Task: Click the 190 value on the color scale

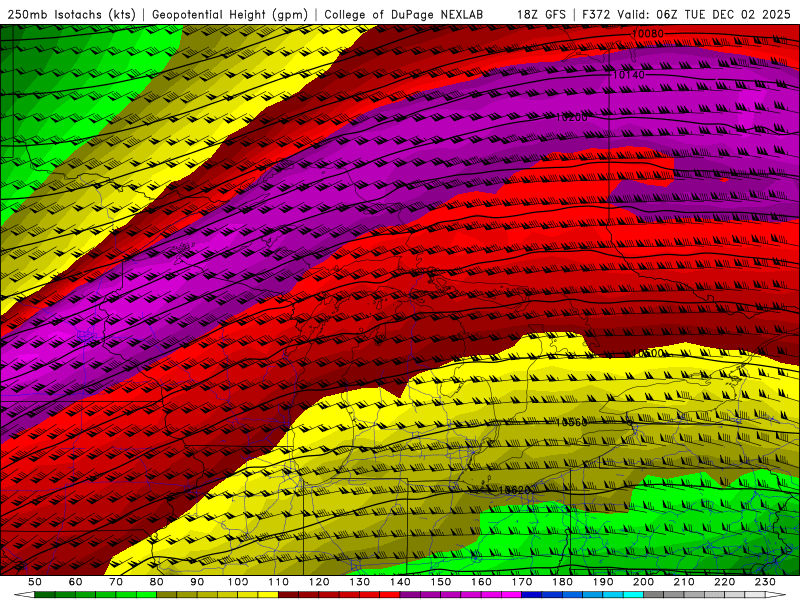Action: [603, 582]
